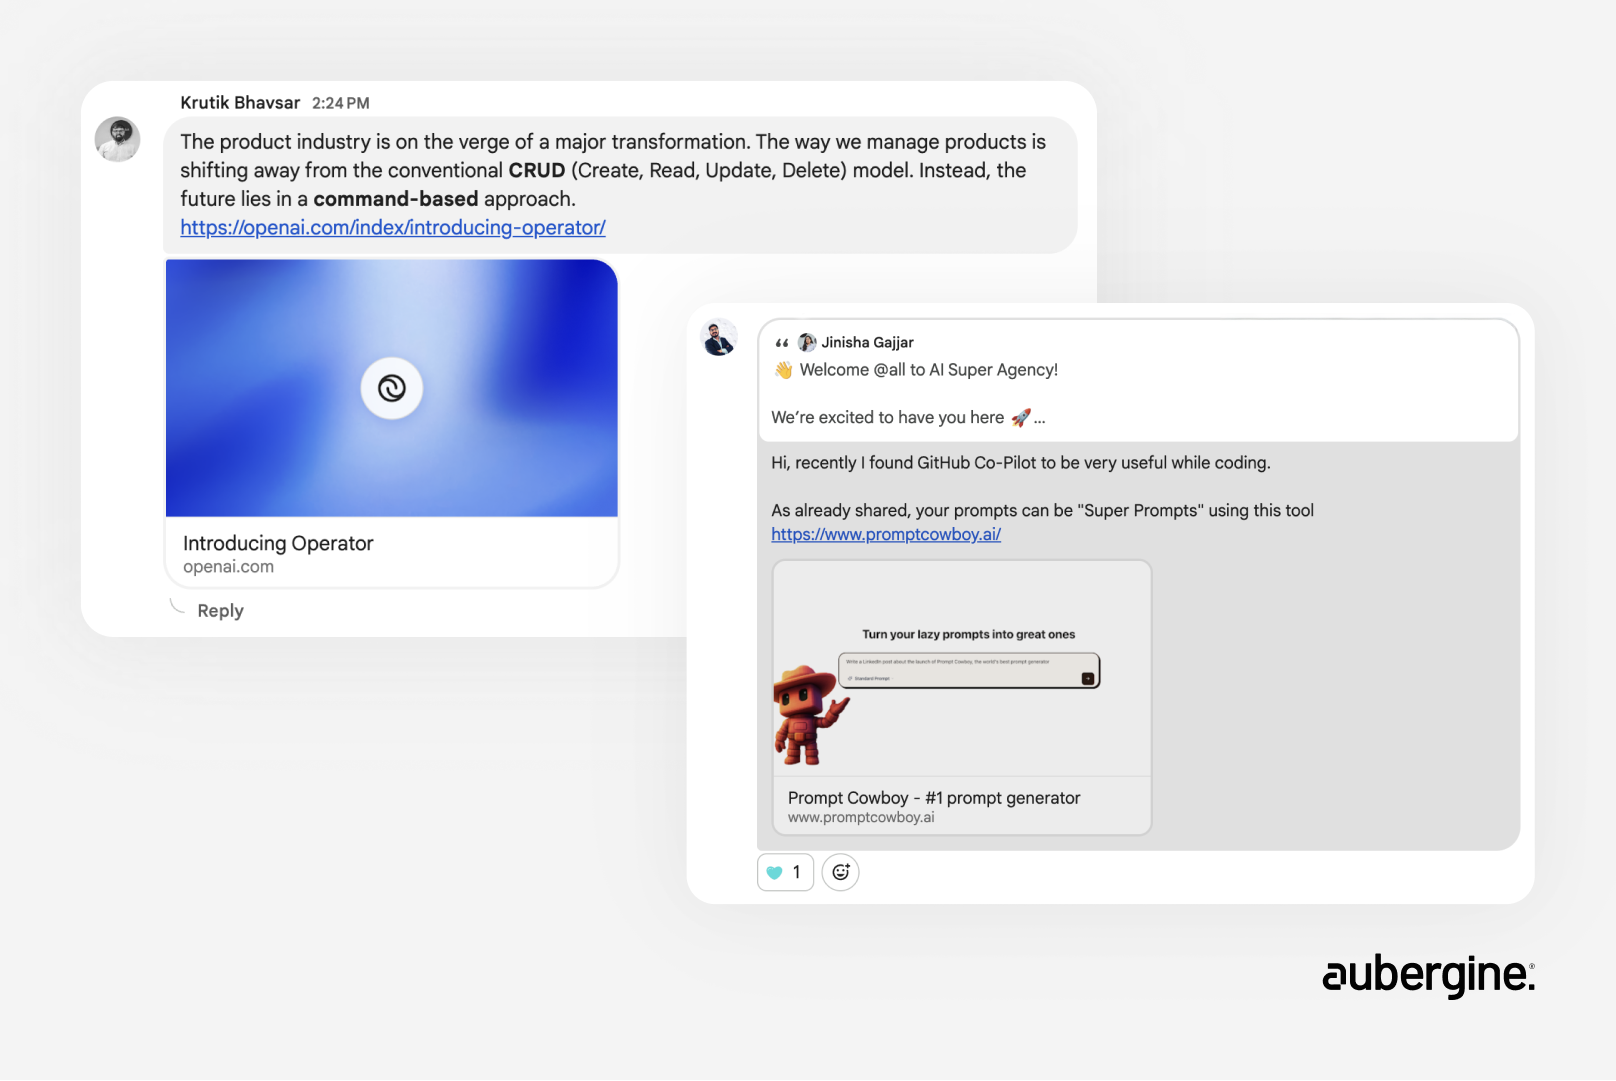The width and height of the screenshot is (1616, 1081).
Task: Click sender name Krutik Bhavsar
Action: point(240,103)
